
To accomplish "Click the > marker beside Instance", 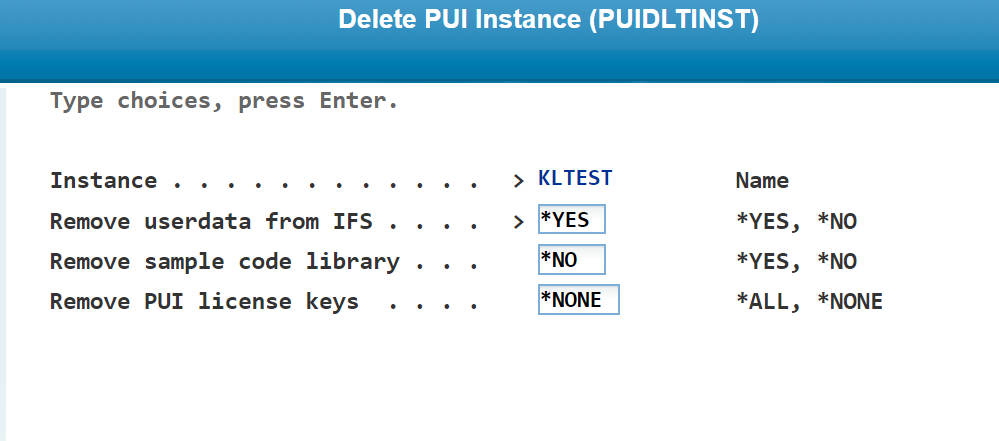I will point(519,181).
